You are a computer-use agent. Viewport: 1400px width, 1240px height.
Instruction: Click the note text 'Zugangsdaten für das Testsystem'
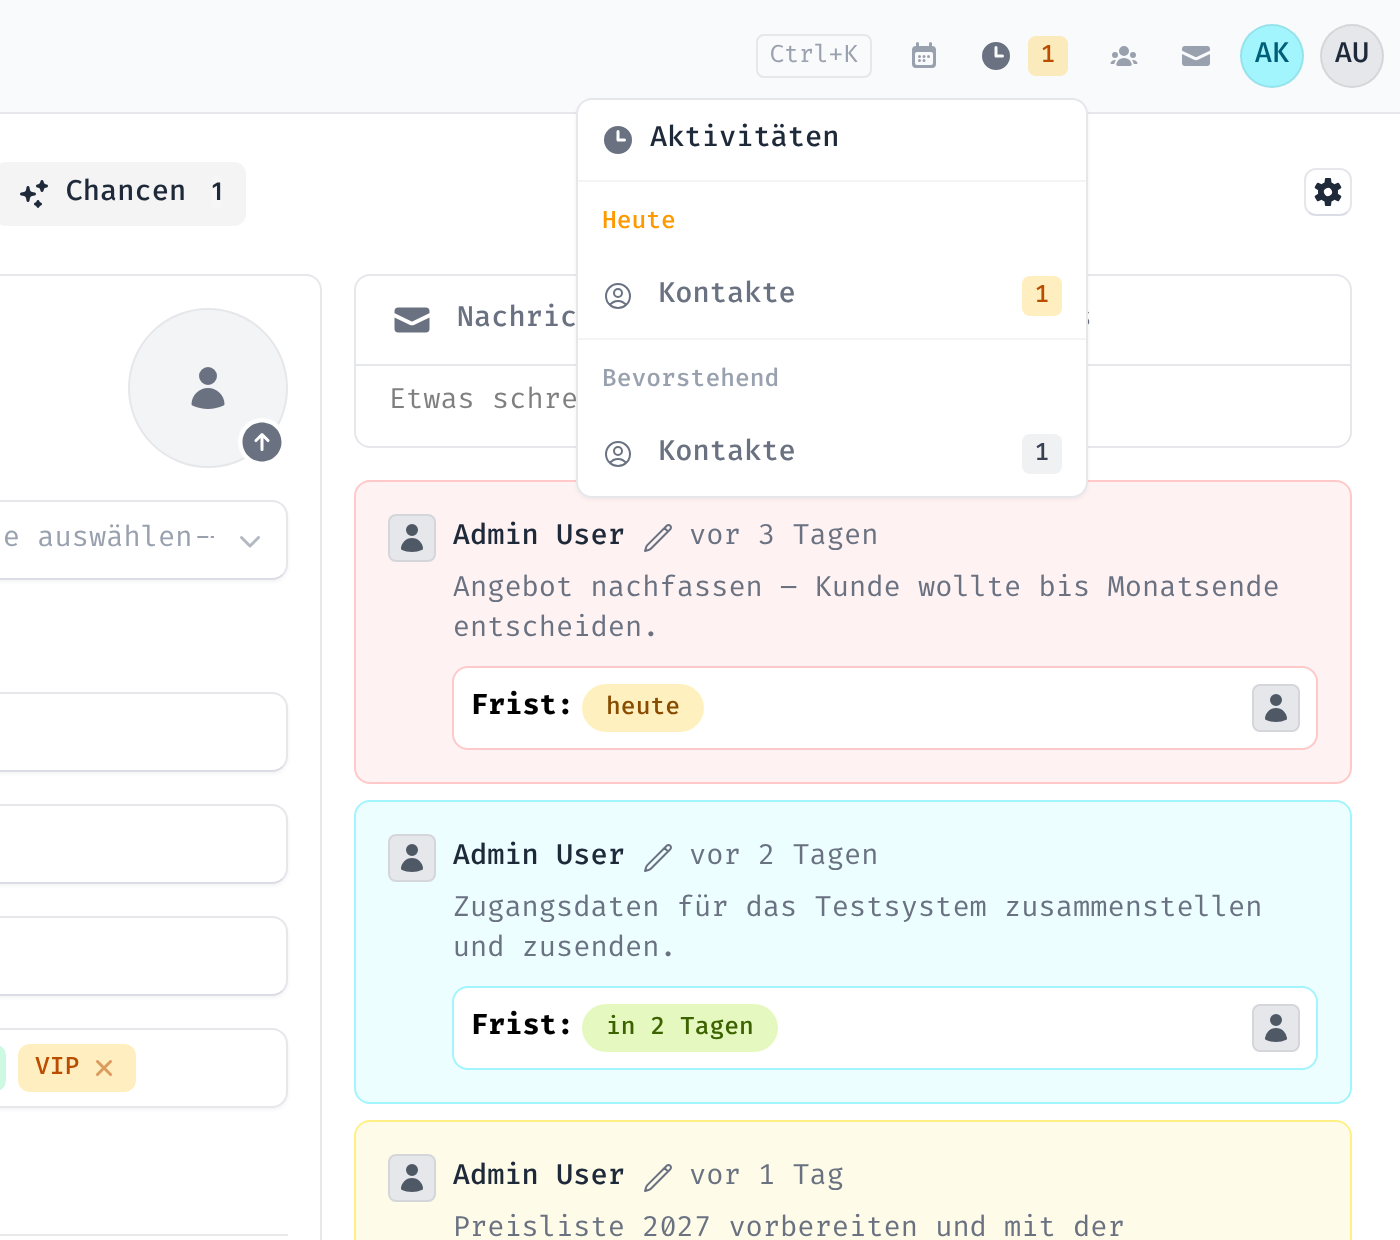[x=720, y=907]
